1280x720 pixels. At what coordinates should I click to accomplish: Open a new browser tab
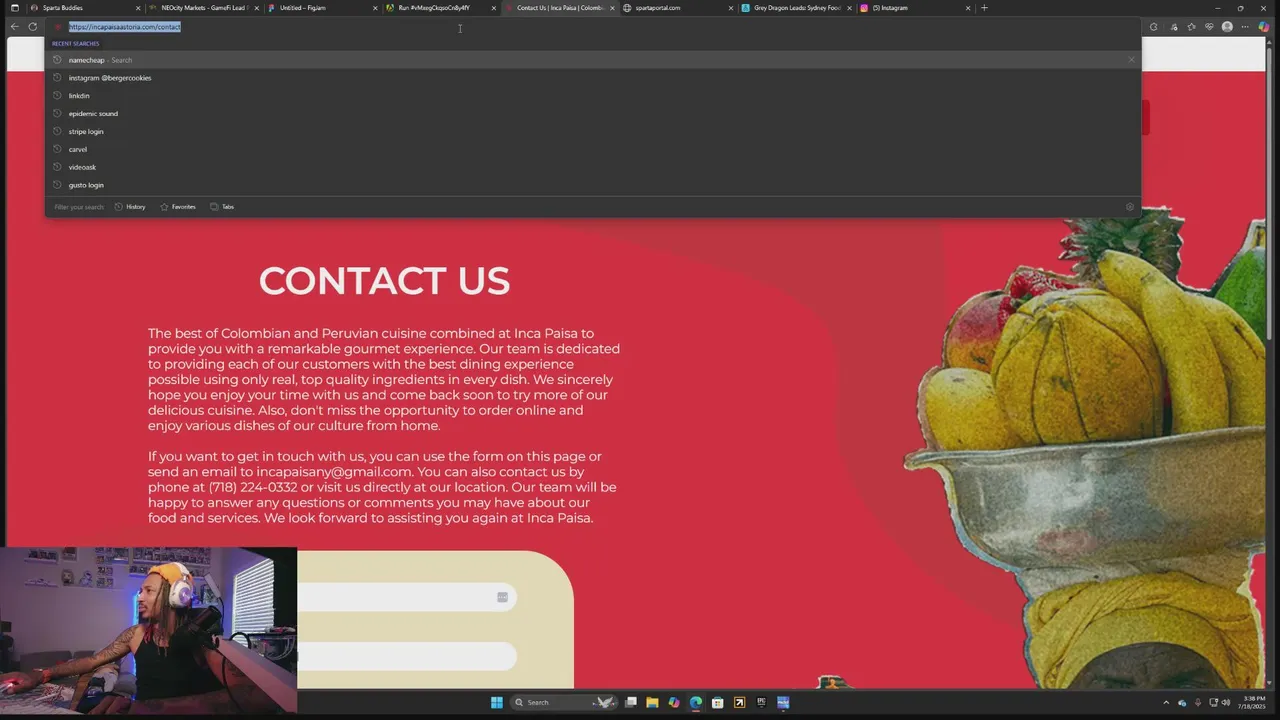(x=984, y=8)
